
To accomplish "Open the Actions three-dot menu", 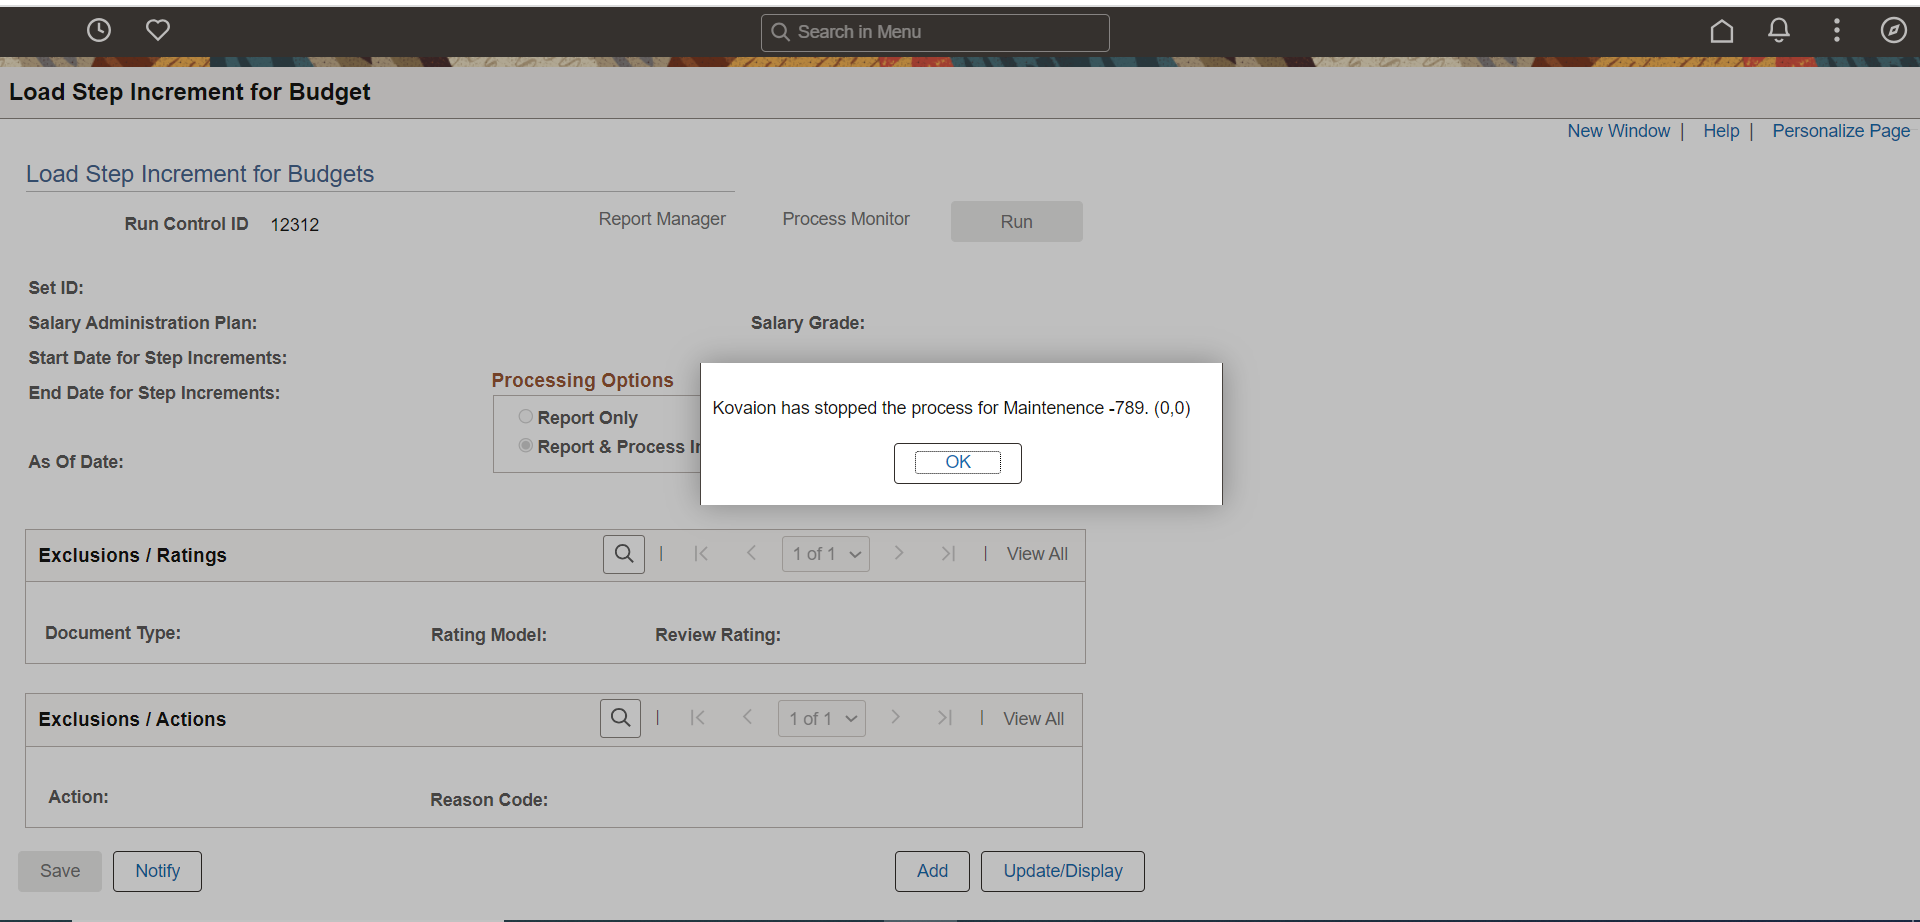I will (1837, 30).
